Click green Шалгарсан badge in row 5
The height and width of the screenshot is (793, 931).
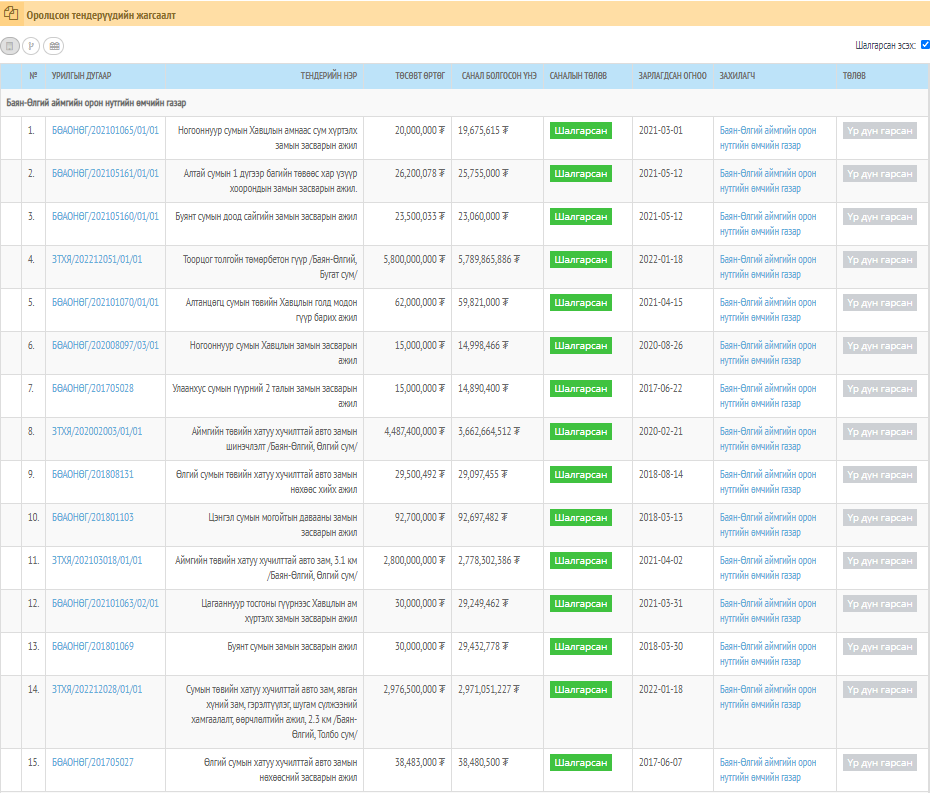point(580,302)
